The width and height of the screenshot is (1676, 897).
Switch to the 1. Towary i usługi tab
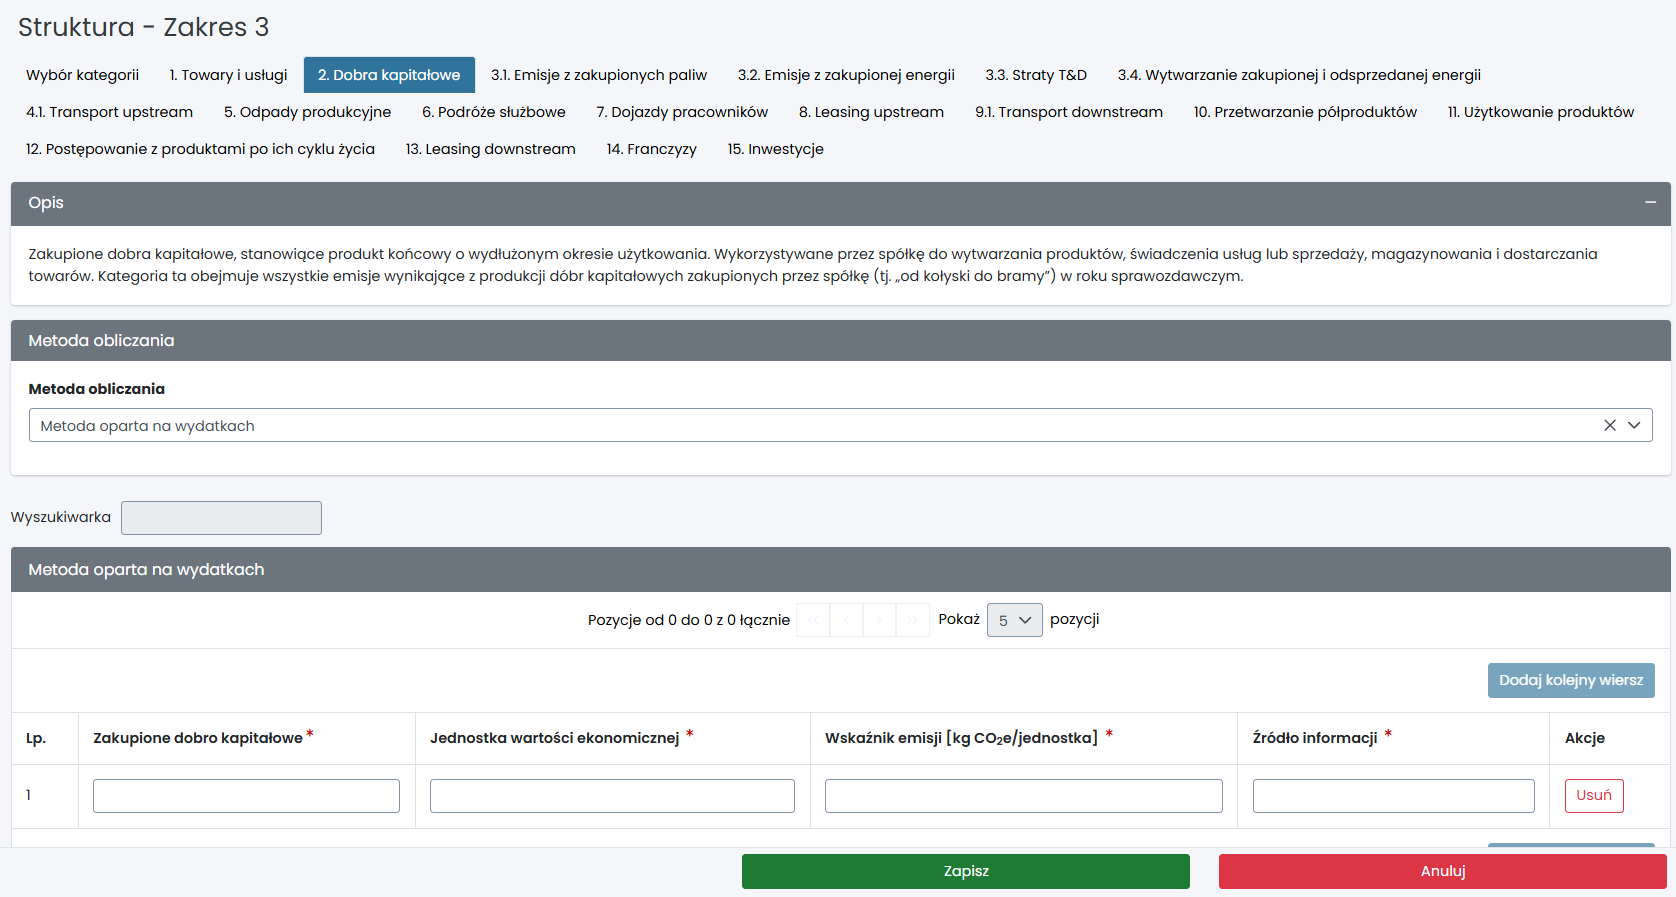click(x=228, y=75)
